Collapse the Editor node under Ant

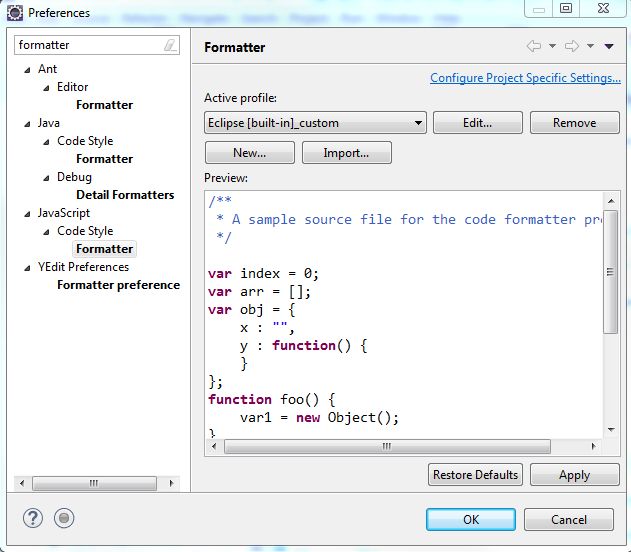(x=46, y=88)
